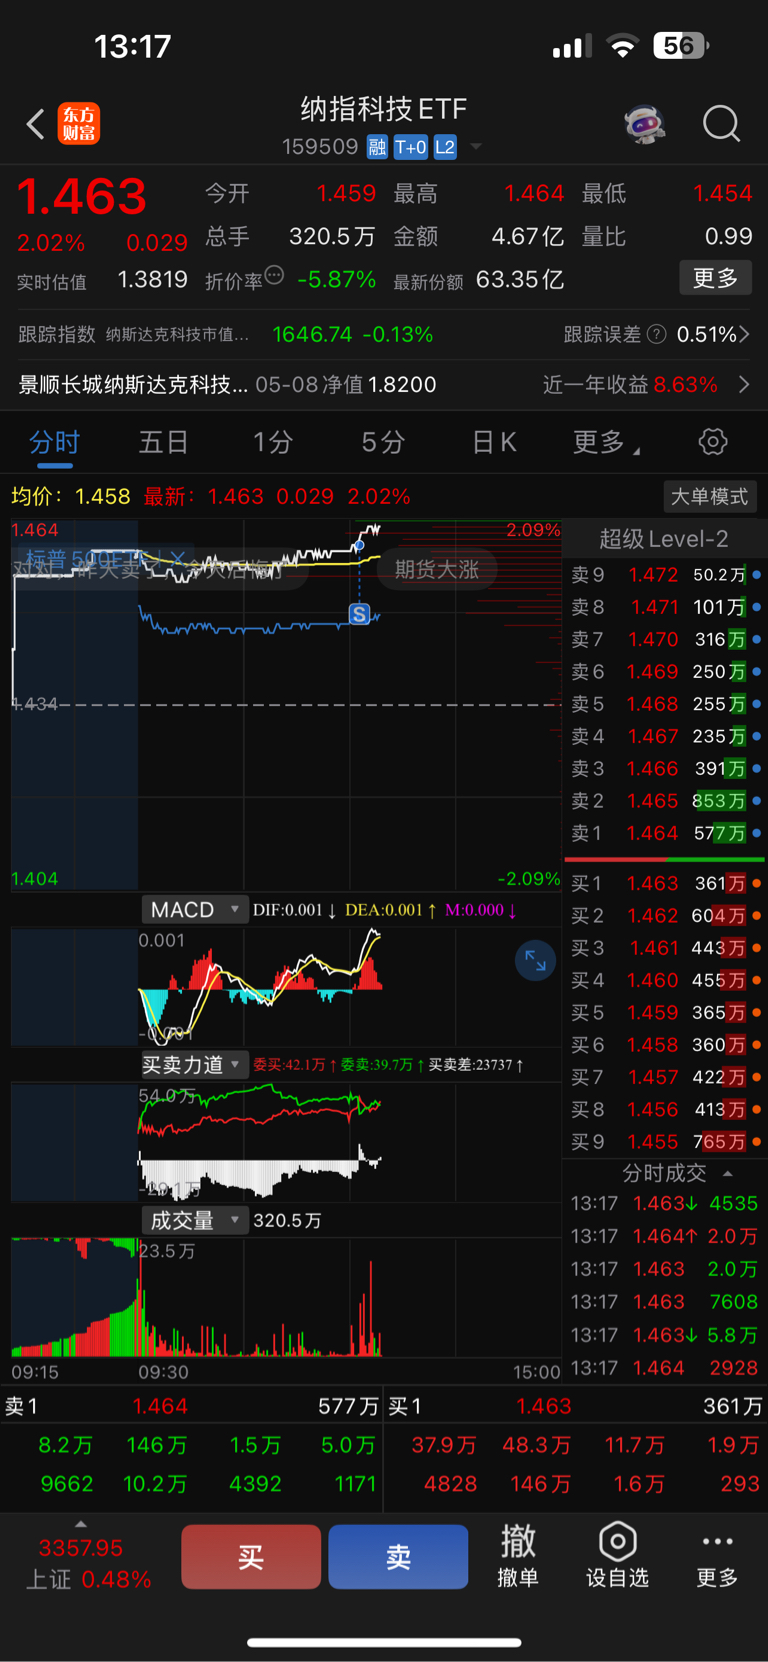Tap the 上证 3357.95 index ticker
768x1662 pixels.
pos(88,1563)
